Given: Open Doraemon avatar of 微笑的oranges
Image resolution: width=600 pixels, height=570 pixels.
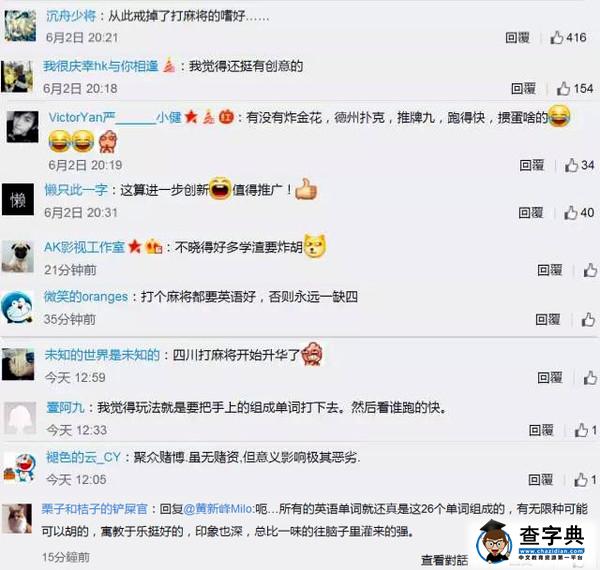Looking at the screenshot, I should [x=17, y=307].
